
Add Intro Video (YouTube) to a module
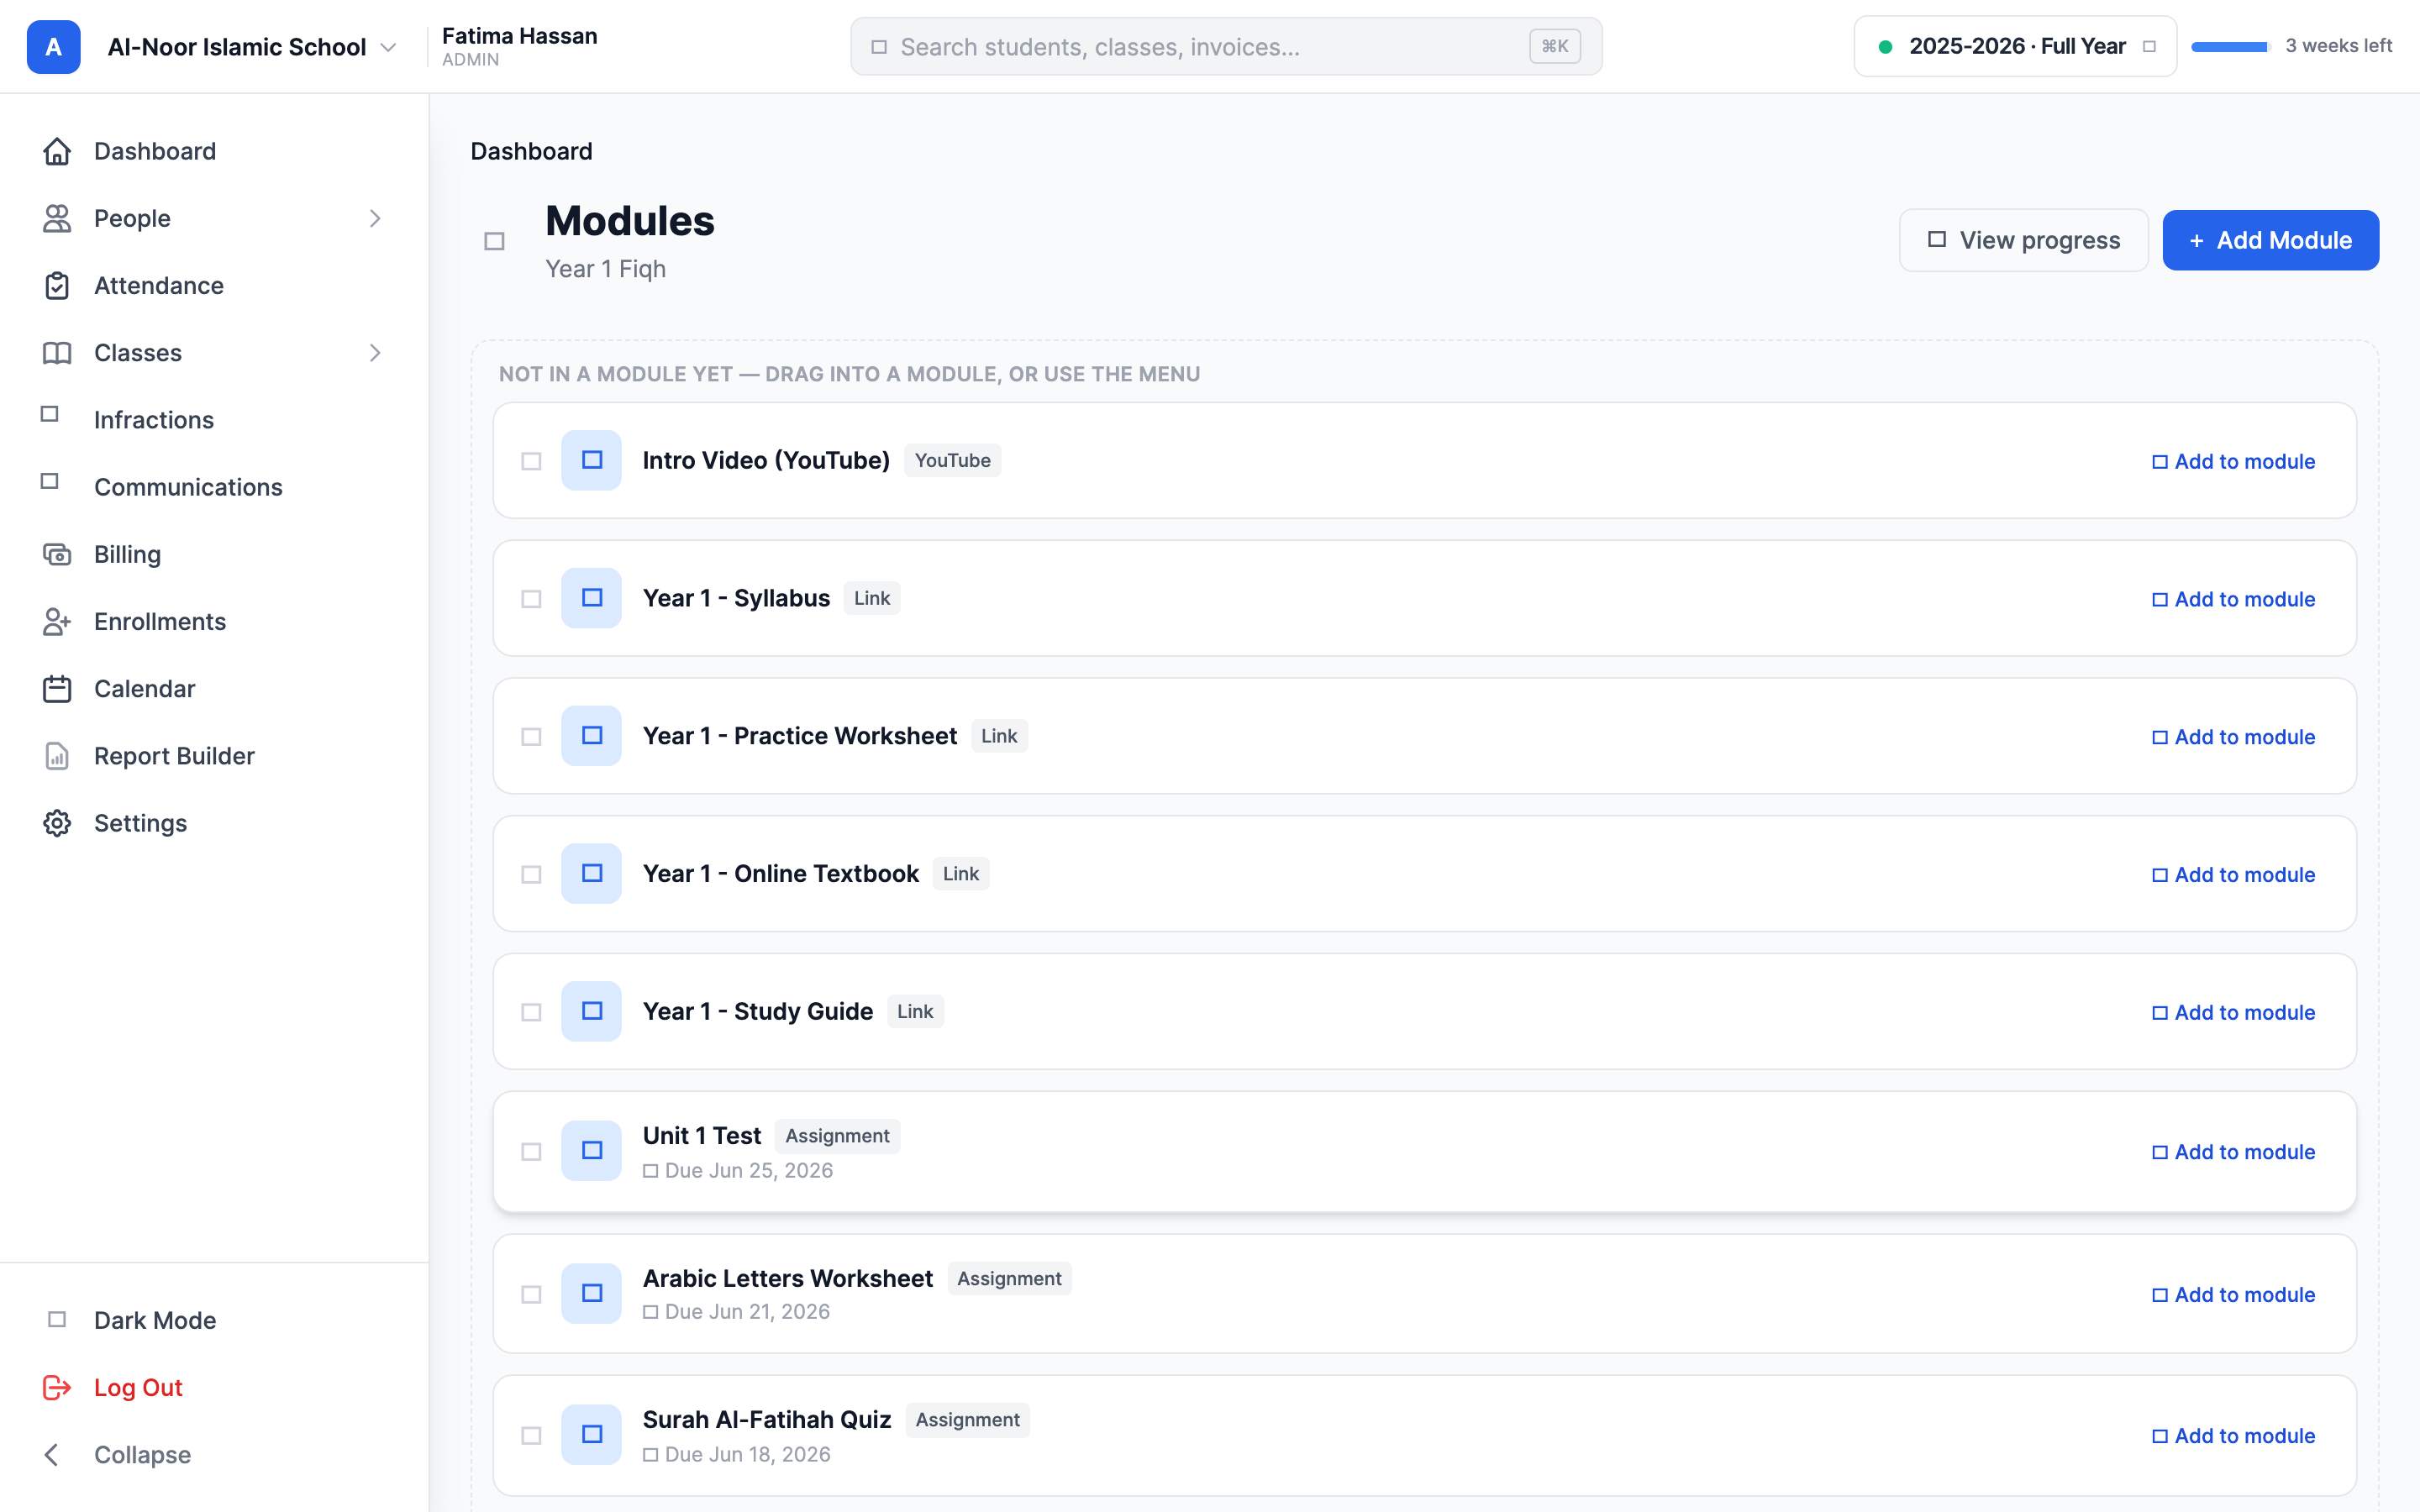(x=2233, y=461)
